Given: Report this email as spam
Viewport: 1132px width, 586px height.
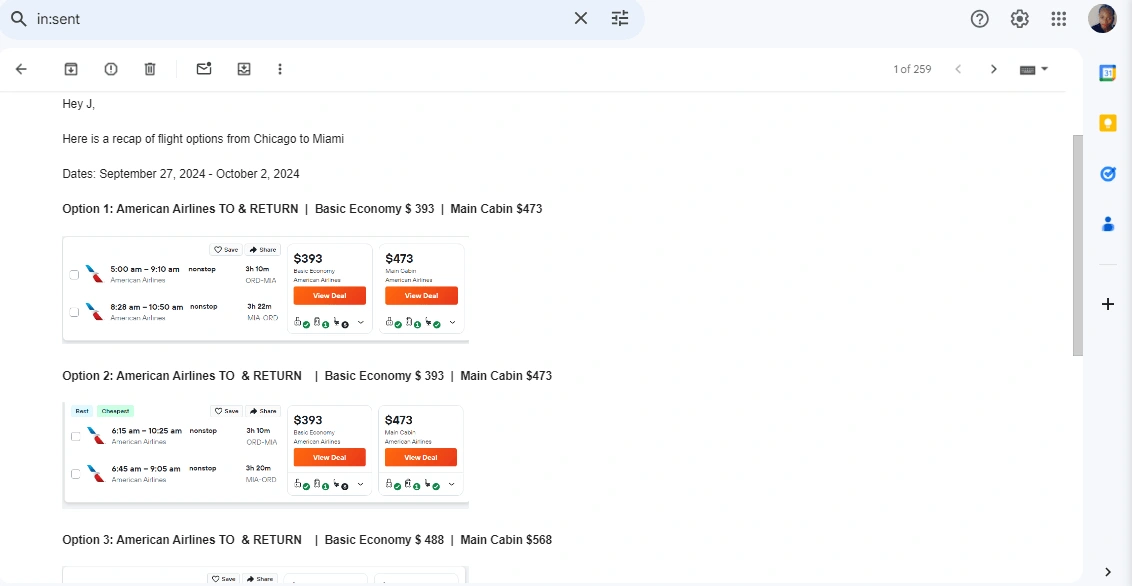Looking at the screenshot, I should tap(110, 69).
